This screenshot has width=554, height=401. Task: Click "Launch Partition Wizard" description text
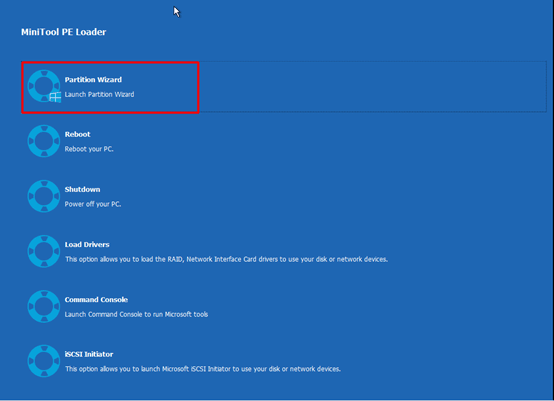pyautogui.click(x=99, y=94)
